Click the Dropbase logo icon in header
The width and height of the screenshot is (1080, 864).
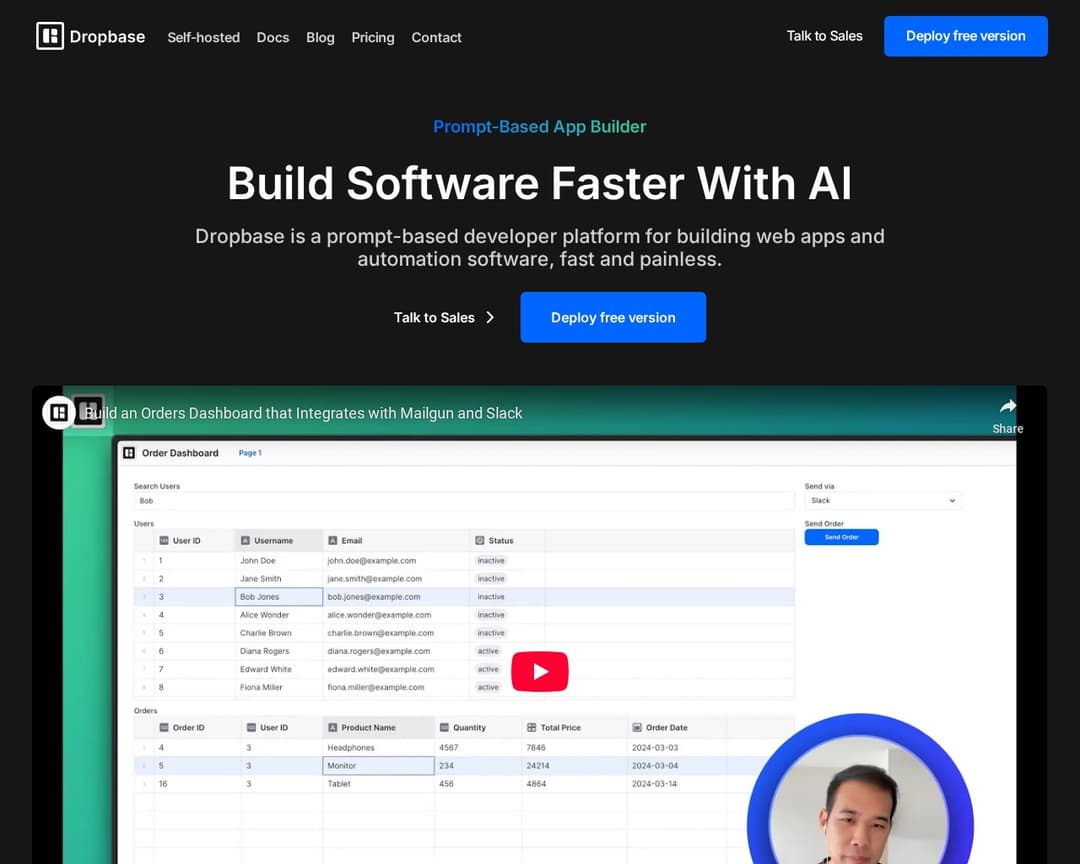point(50,36)
